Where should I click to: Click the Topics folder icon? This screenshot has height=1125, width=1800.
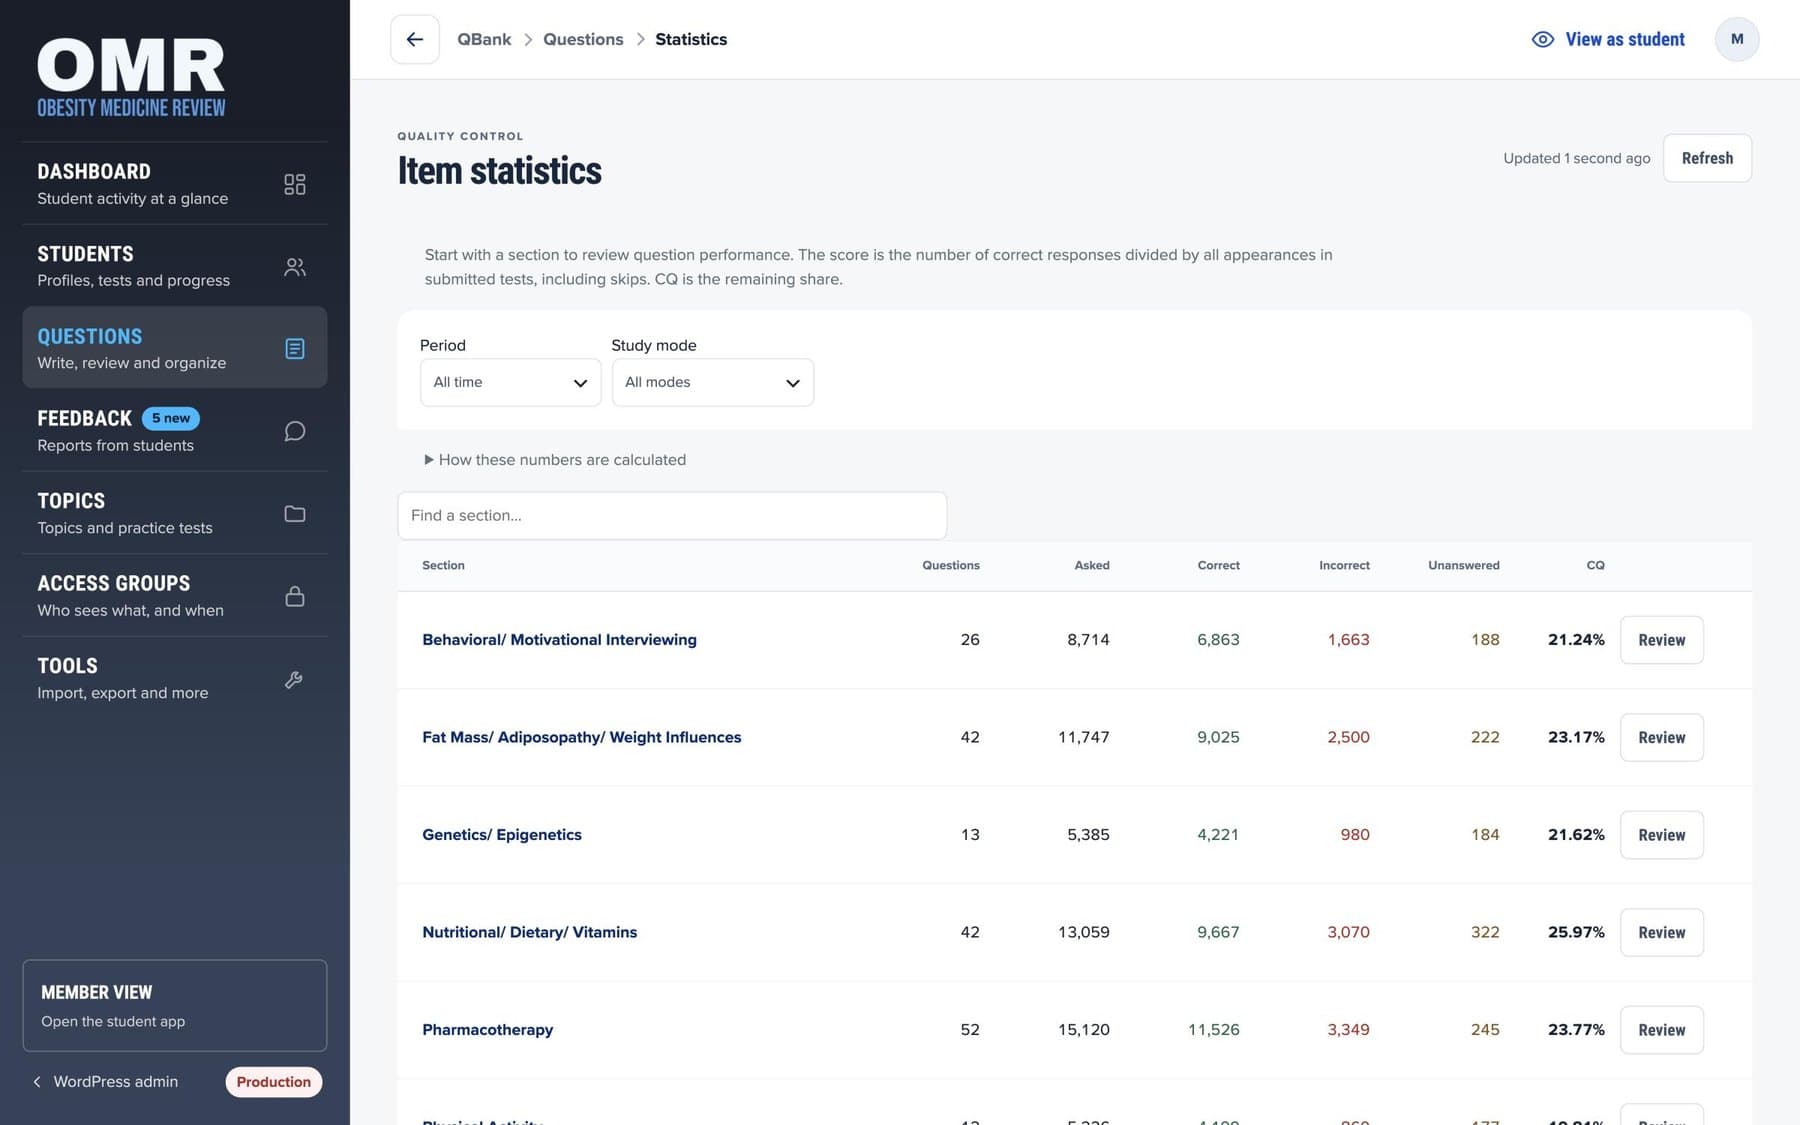[x=294, y=513]
